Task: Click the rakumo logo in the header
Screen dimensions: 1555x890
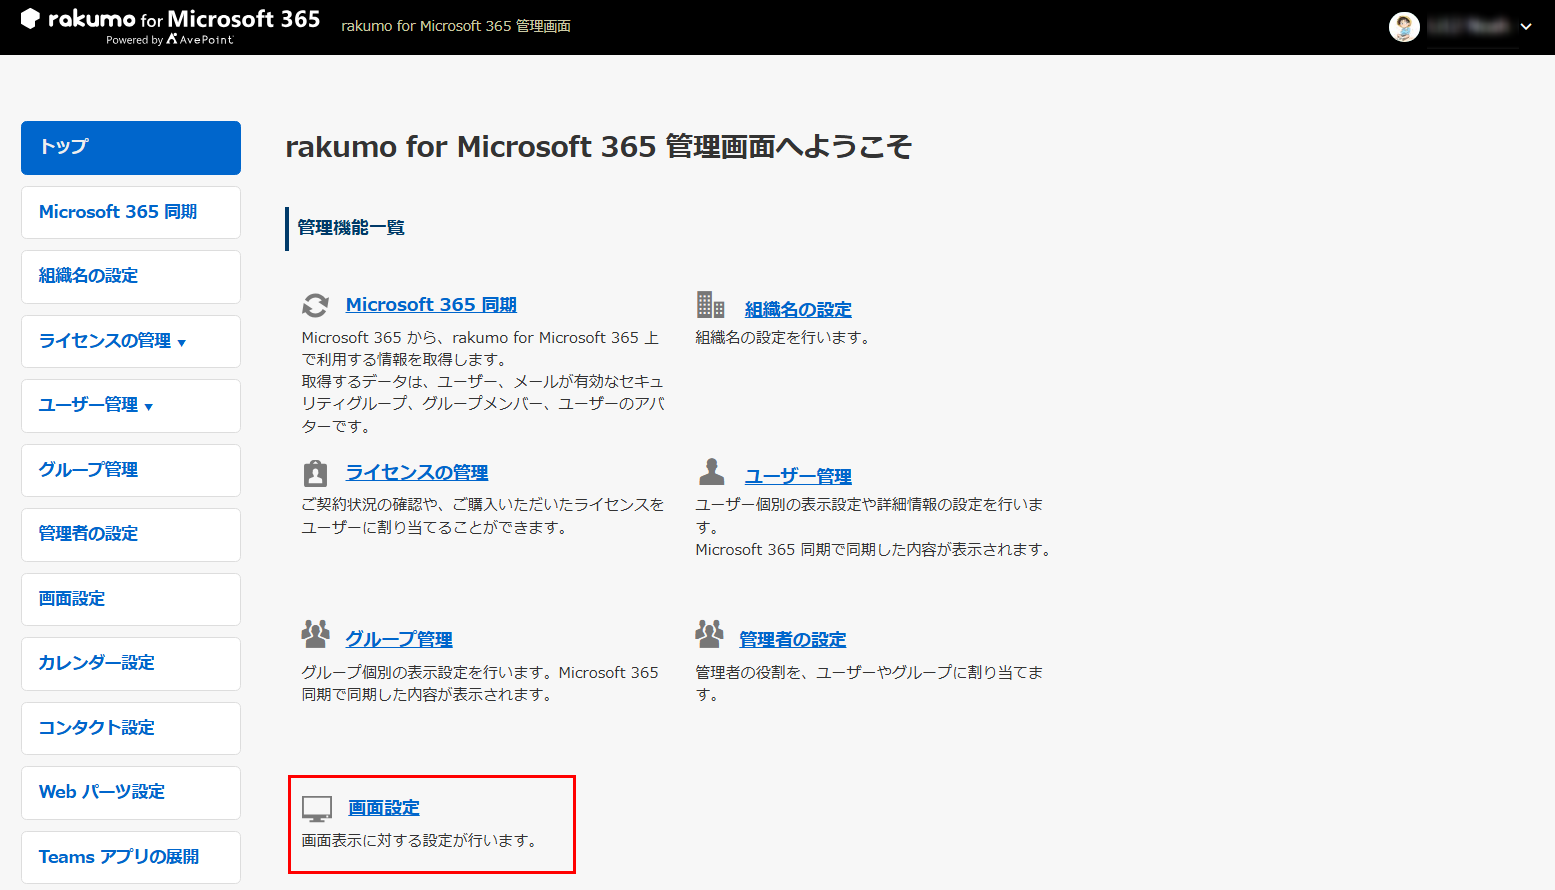Action: (171, 26)
